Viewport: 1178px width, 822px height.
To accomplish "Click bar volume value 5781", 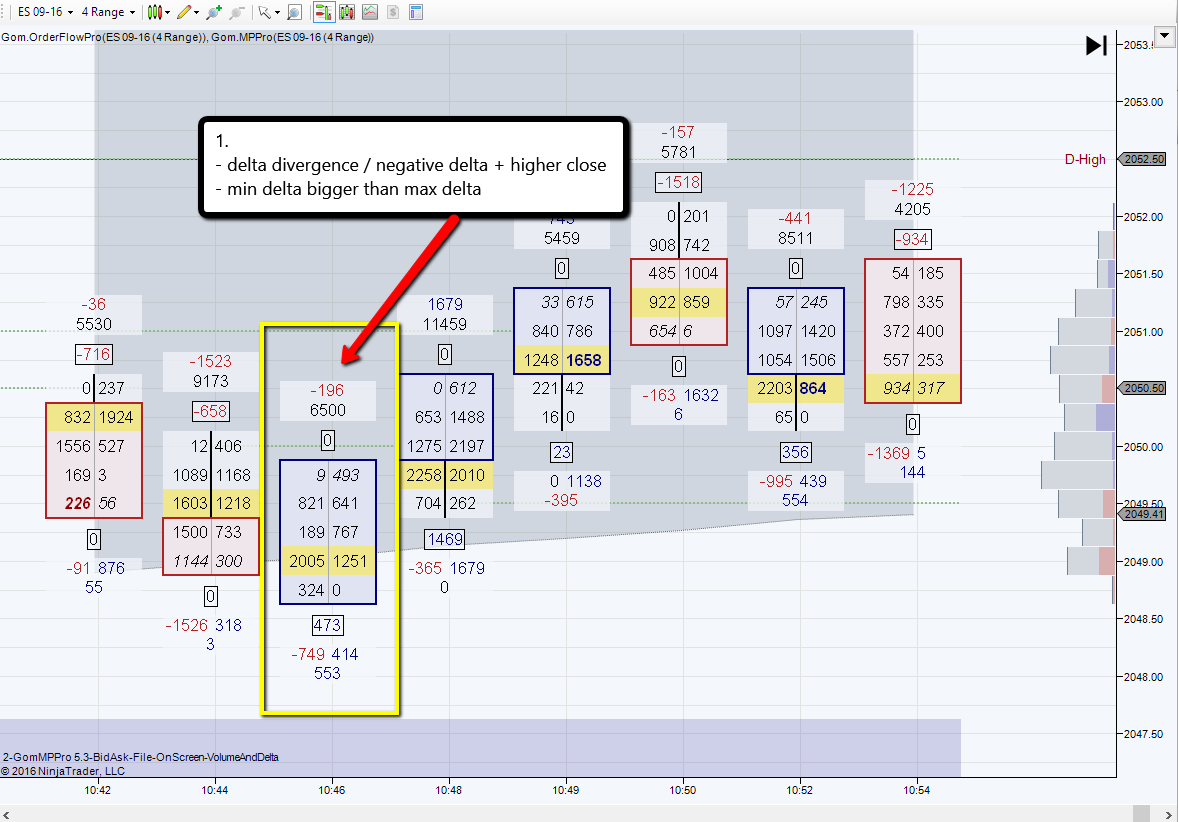I will point(678,153).
